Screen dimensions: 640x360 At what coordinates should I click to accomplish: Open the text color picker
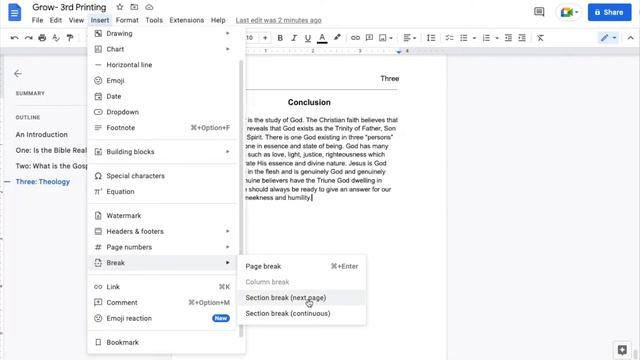click(322, 38)
